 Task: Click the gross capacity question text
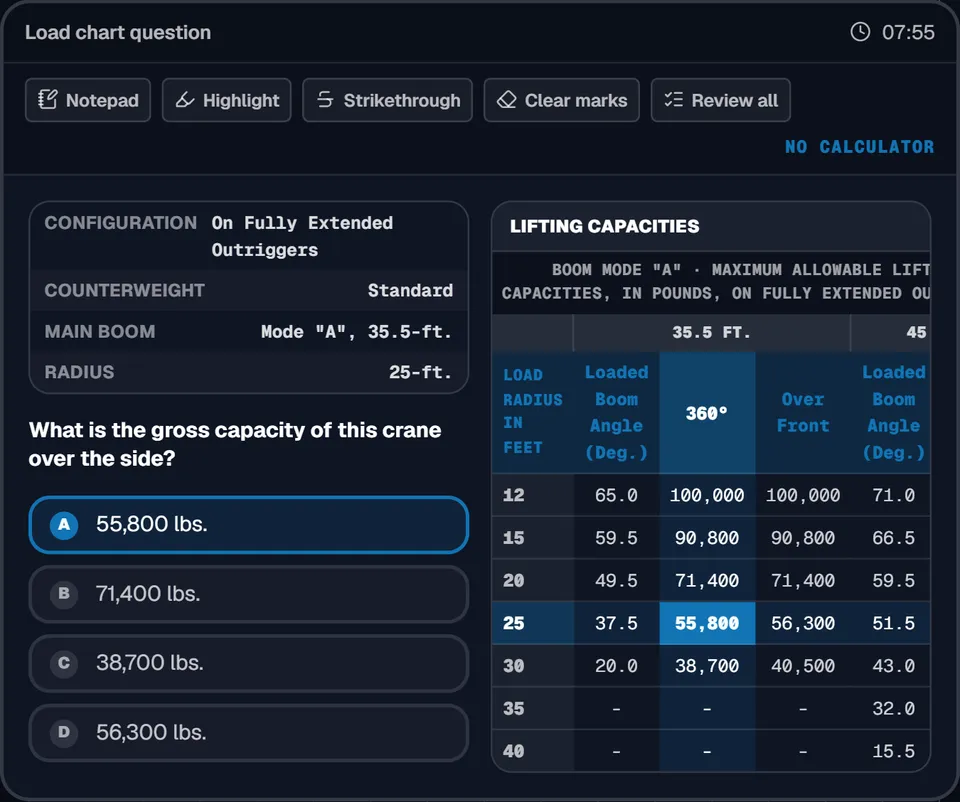pos(235,444)
